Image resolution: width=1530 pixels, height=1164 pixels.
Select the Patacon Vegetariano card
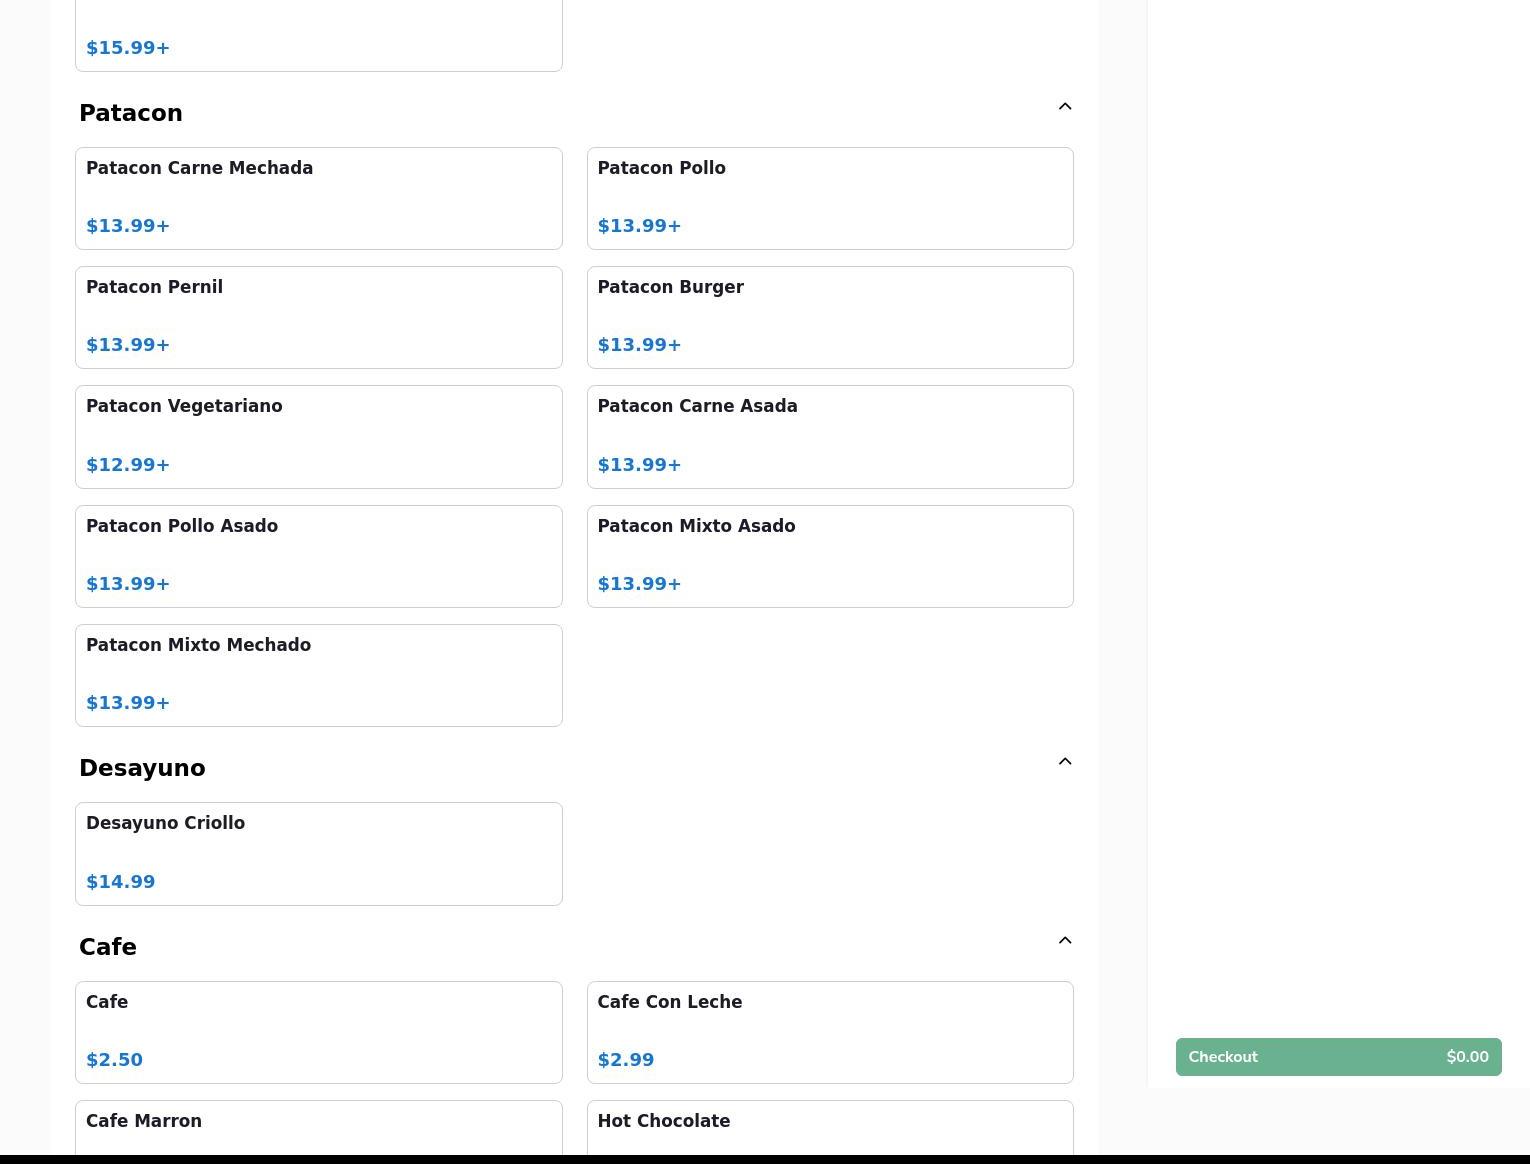(318, 436)
